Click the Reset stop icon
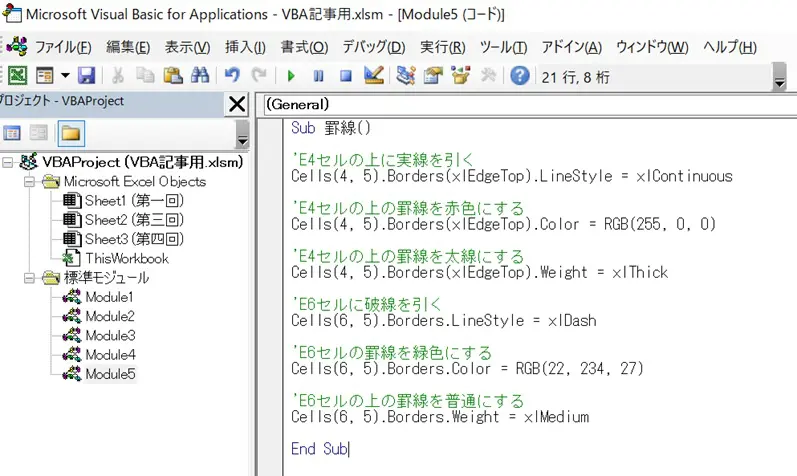 (x=346, y=76)
